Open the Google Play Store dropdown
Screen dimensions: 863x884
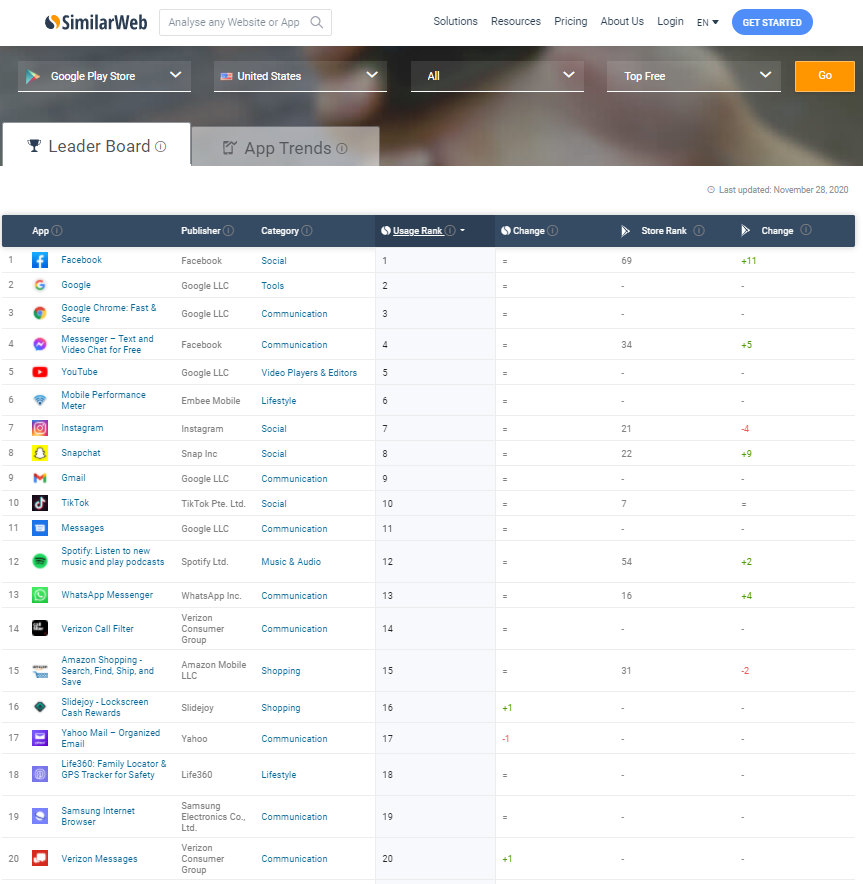pos(104,76)
